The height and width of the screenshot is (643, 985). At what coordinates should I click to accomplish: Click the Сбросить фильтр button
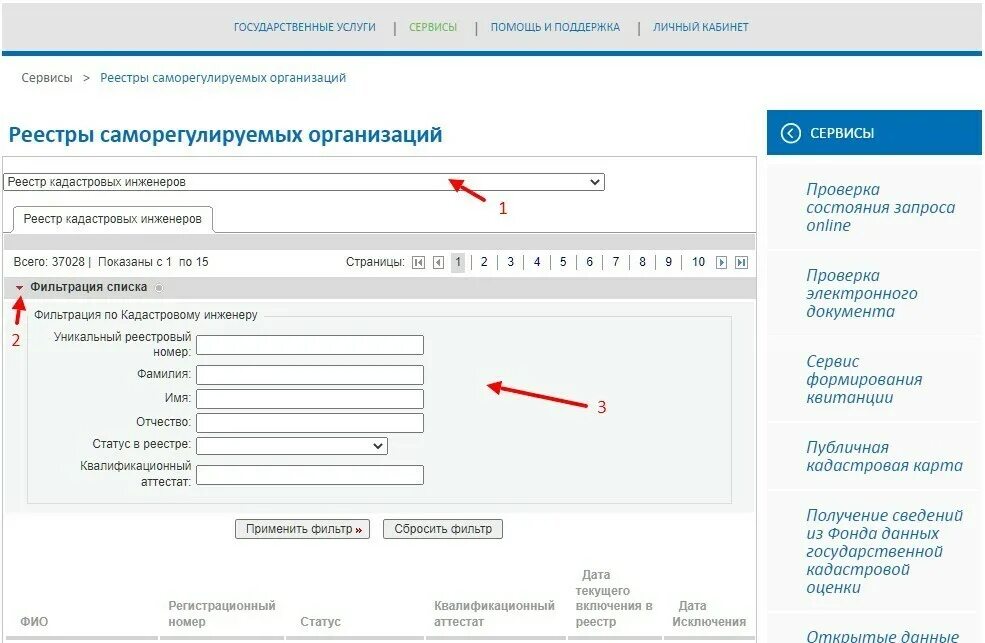(x=443, y=529)
